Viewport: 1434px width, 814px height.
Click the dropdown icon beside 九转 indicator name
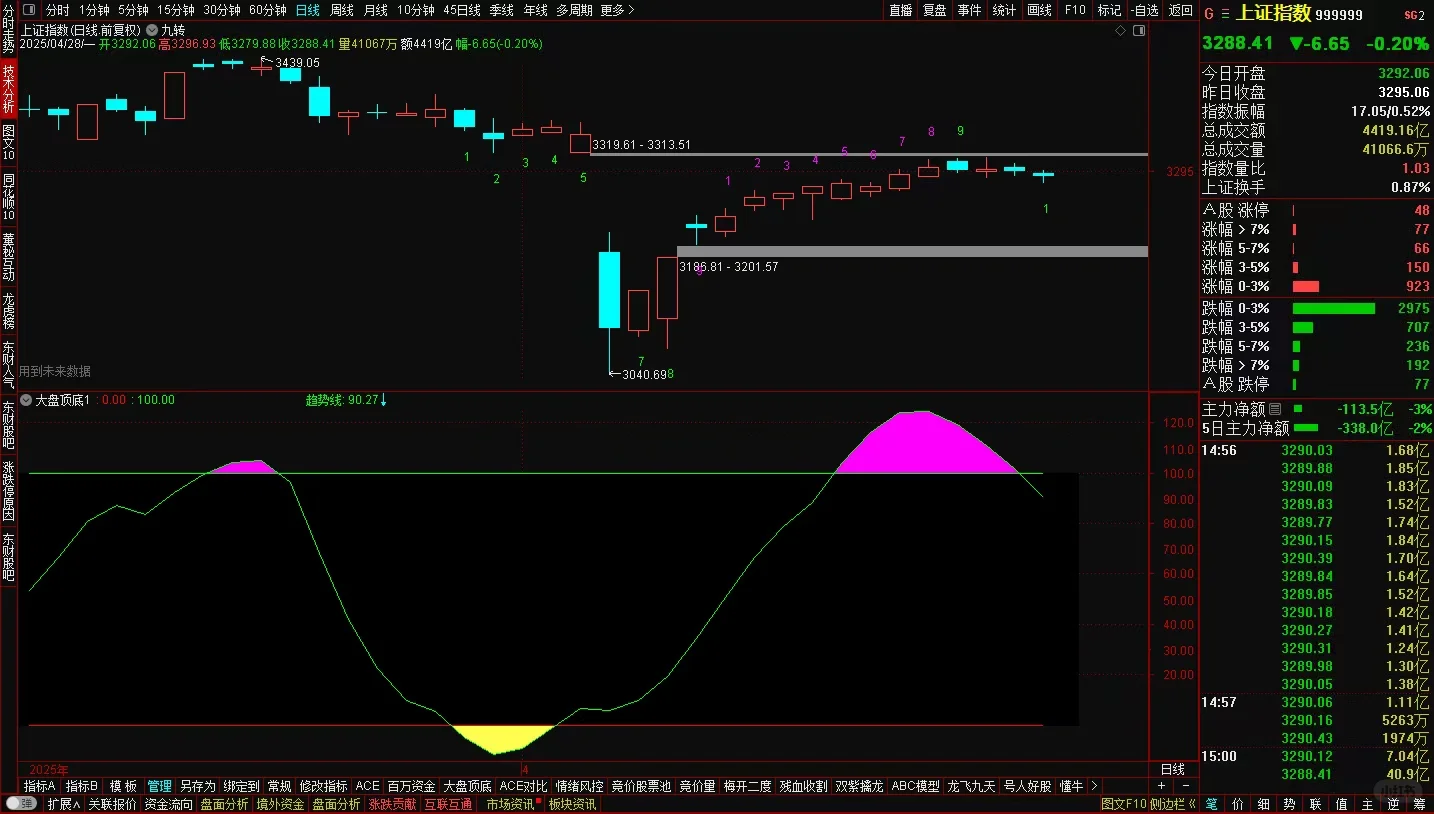coord(152,30)
